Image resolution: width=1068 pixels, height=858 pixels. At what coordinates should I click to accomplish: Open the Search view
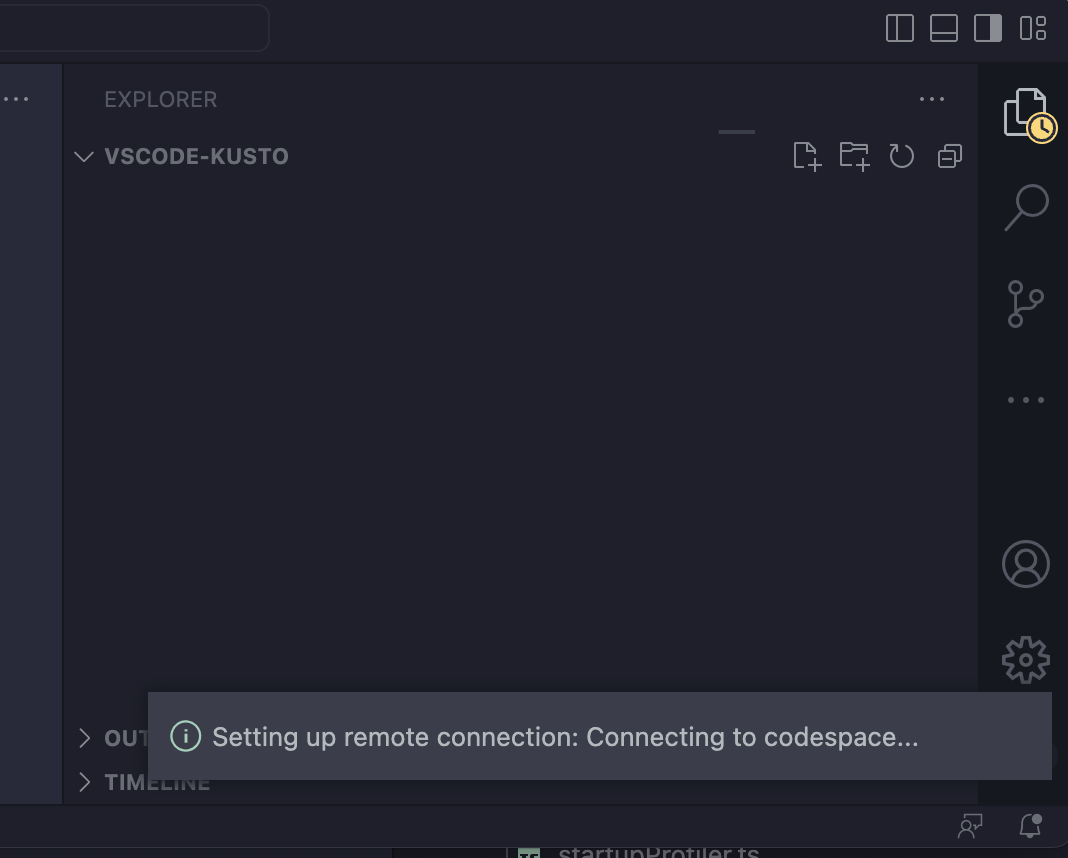pos(1025,205)
